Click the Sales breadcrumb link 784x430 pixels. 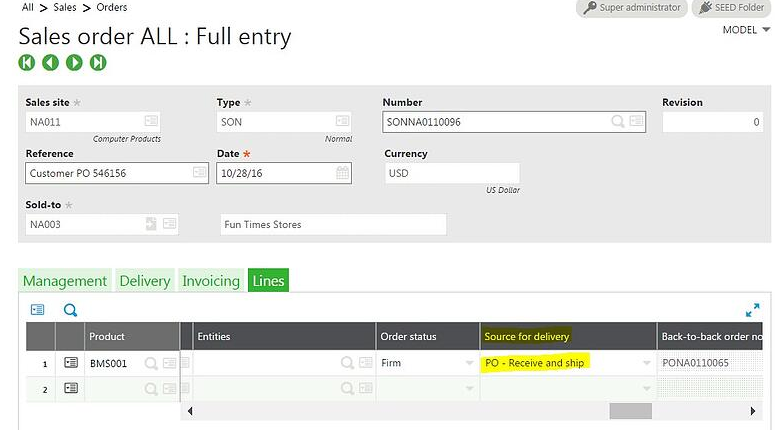coord(65,7)
